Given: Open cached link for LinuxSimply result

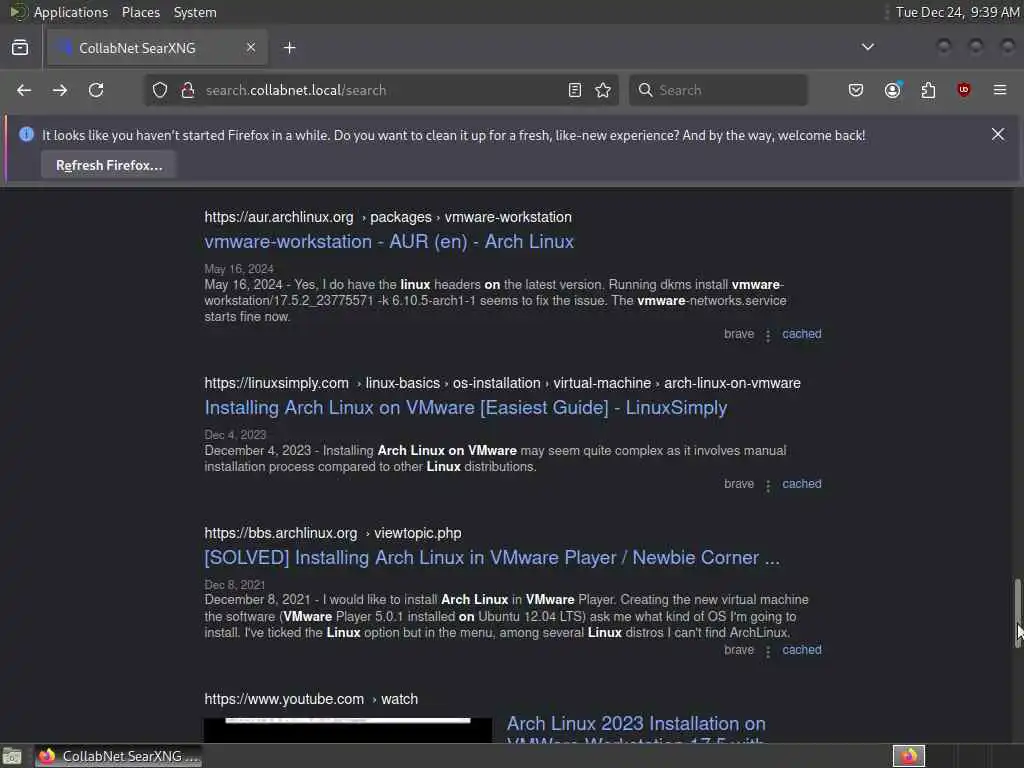Looking at the screenshot, I should 802,484.
